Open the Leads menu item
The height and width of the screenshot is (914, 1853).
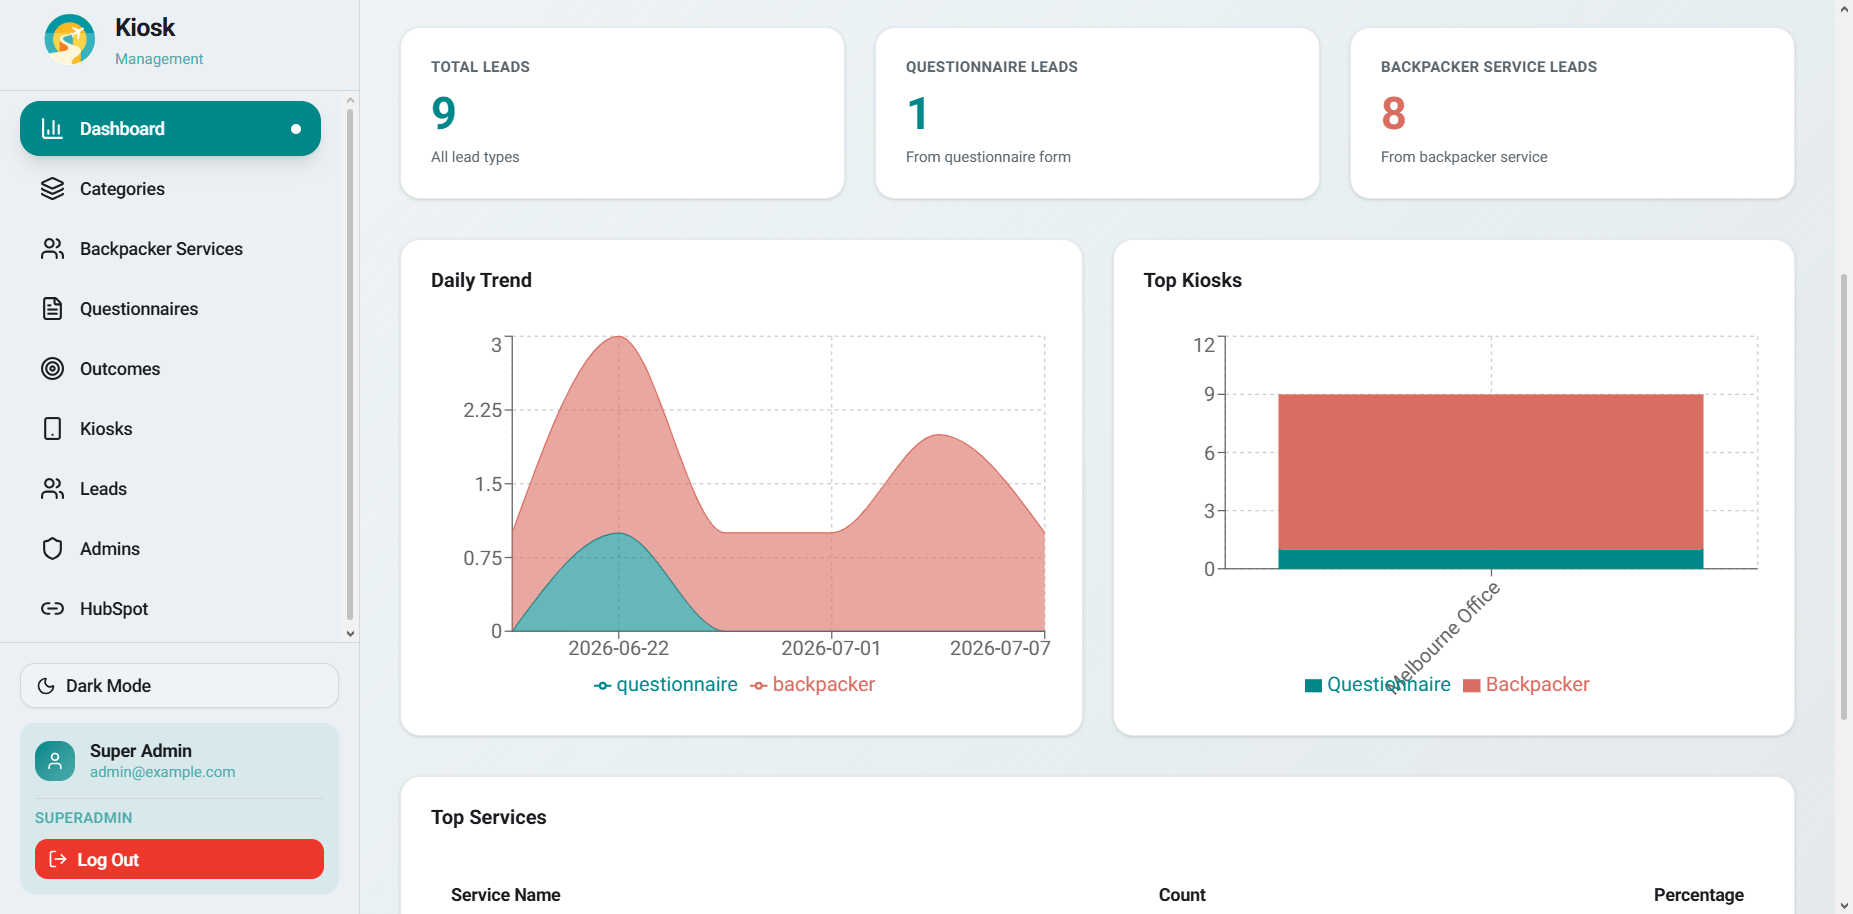[x=170, y=489]
